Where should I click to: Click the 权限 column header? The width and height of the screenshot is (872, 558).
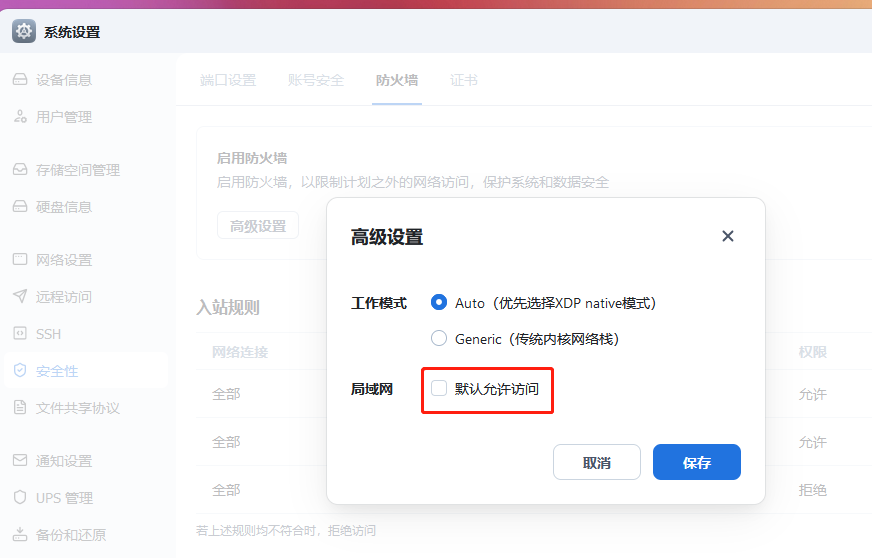(812, 352)
